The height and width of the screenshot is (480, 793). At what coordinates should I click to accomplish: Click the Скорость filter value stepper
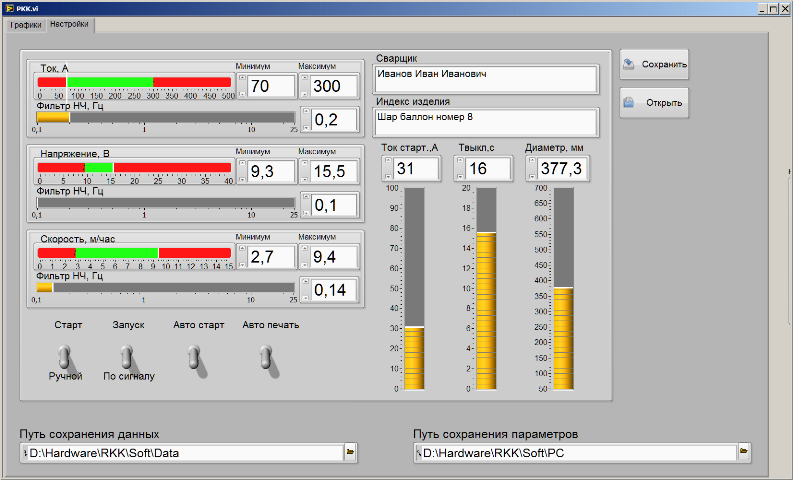point(305,290)
